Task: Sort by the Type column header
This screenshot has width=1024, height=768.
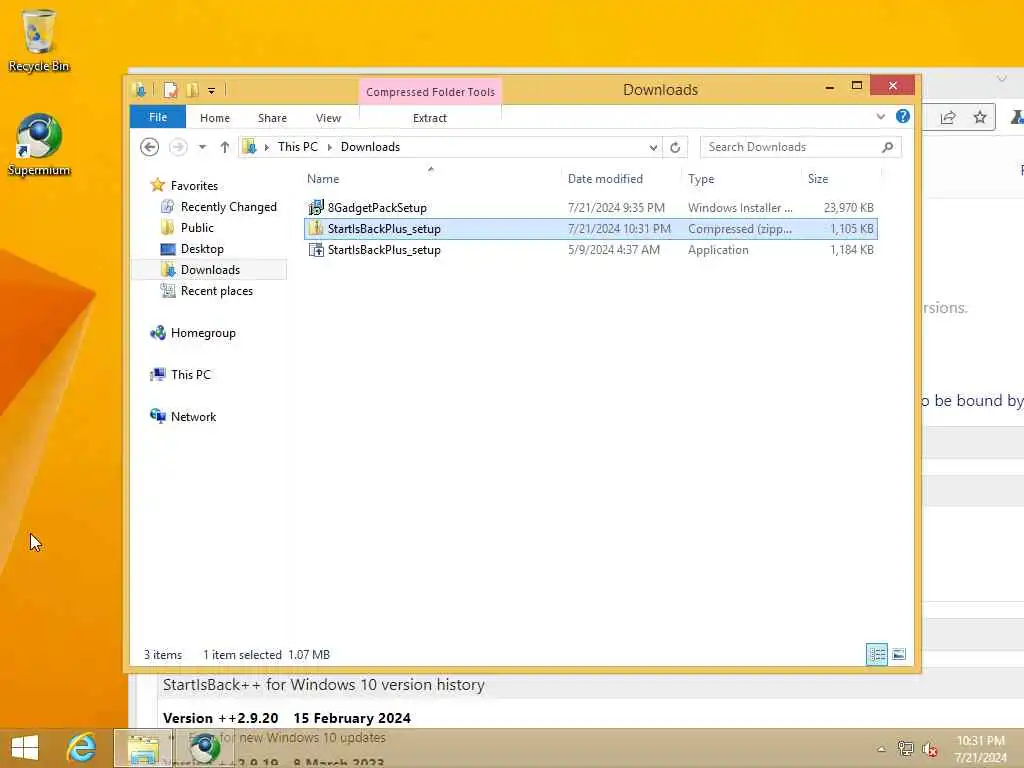Action: 701,179
